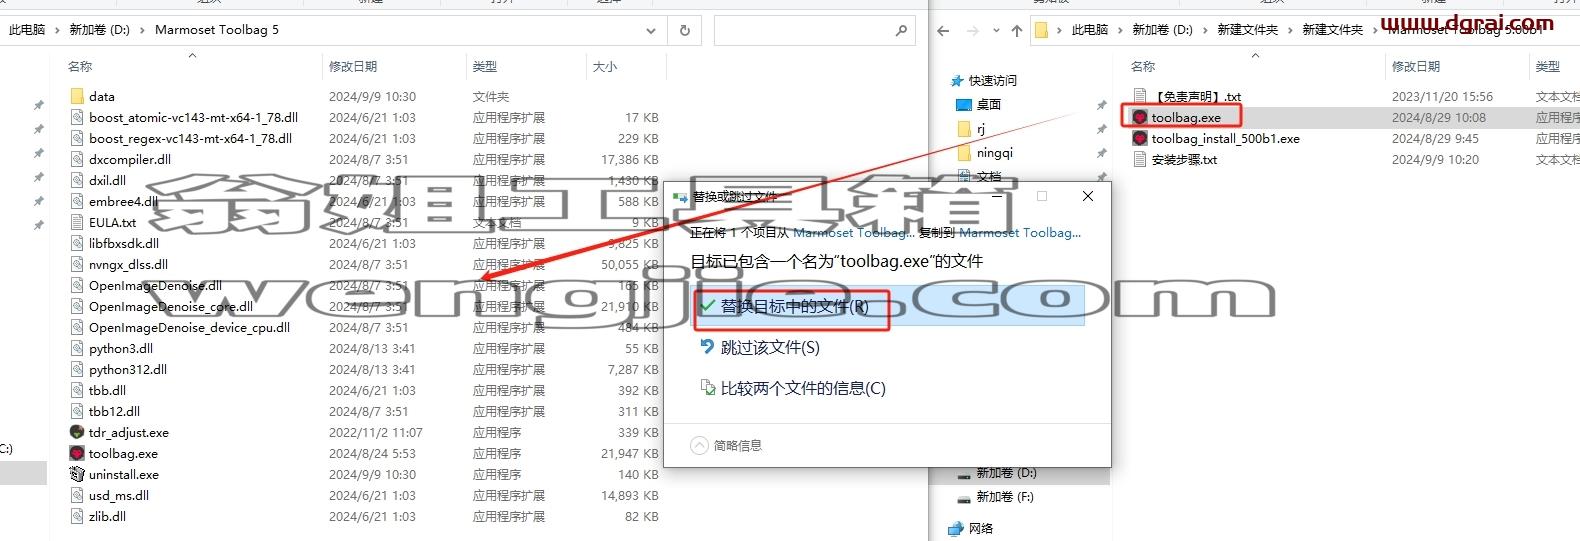Viewport: 1580px width, 541px height.
Task: Select libfbxsdk.dll file
Action: click(x=124, y=243)
